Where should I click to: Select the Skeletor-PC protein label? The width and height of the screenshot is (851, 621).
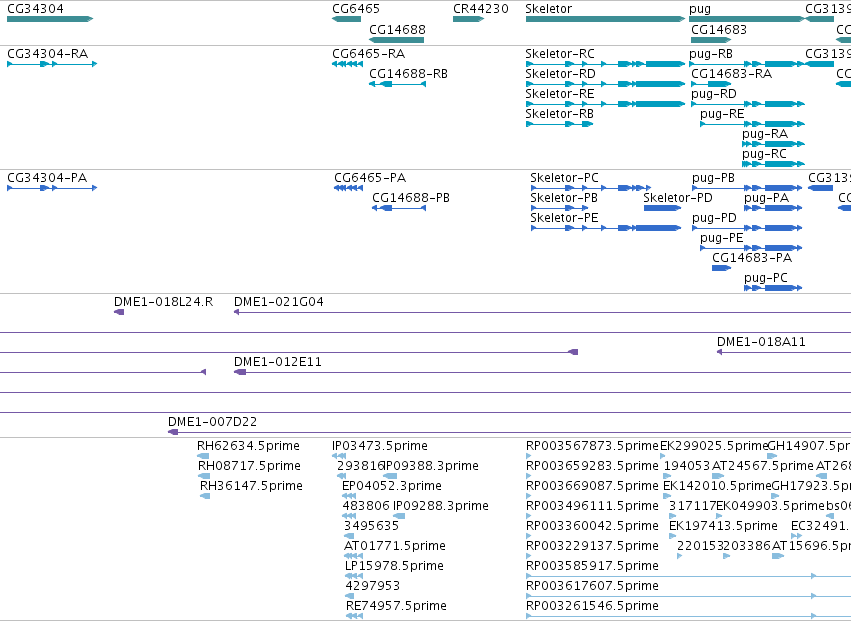pyautogui.click(x=564, y=178)
